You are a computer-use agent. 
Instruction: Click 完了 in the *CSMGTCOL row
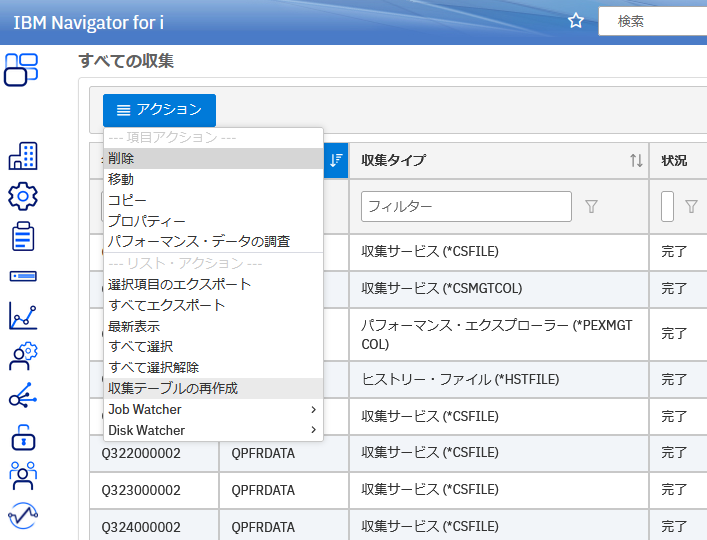point(674,288)
